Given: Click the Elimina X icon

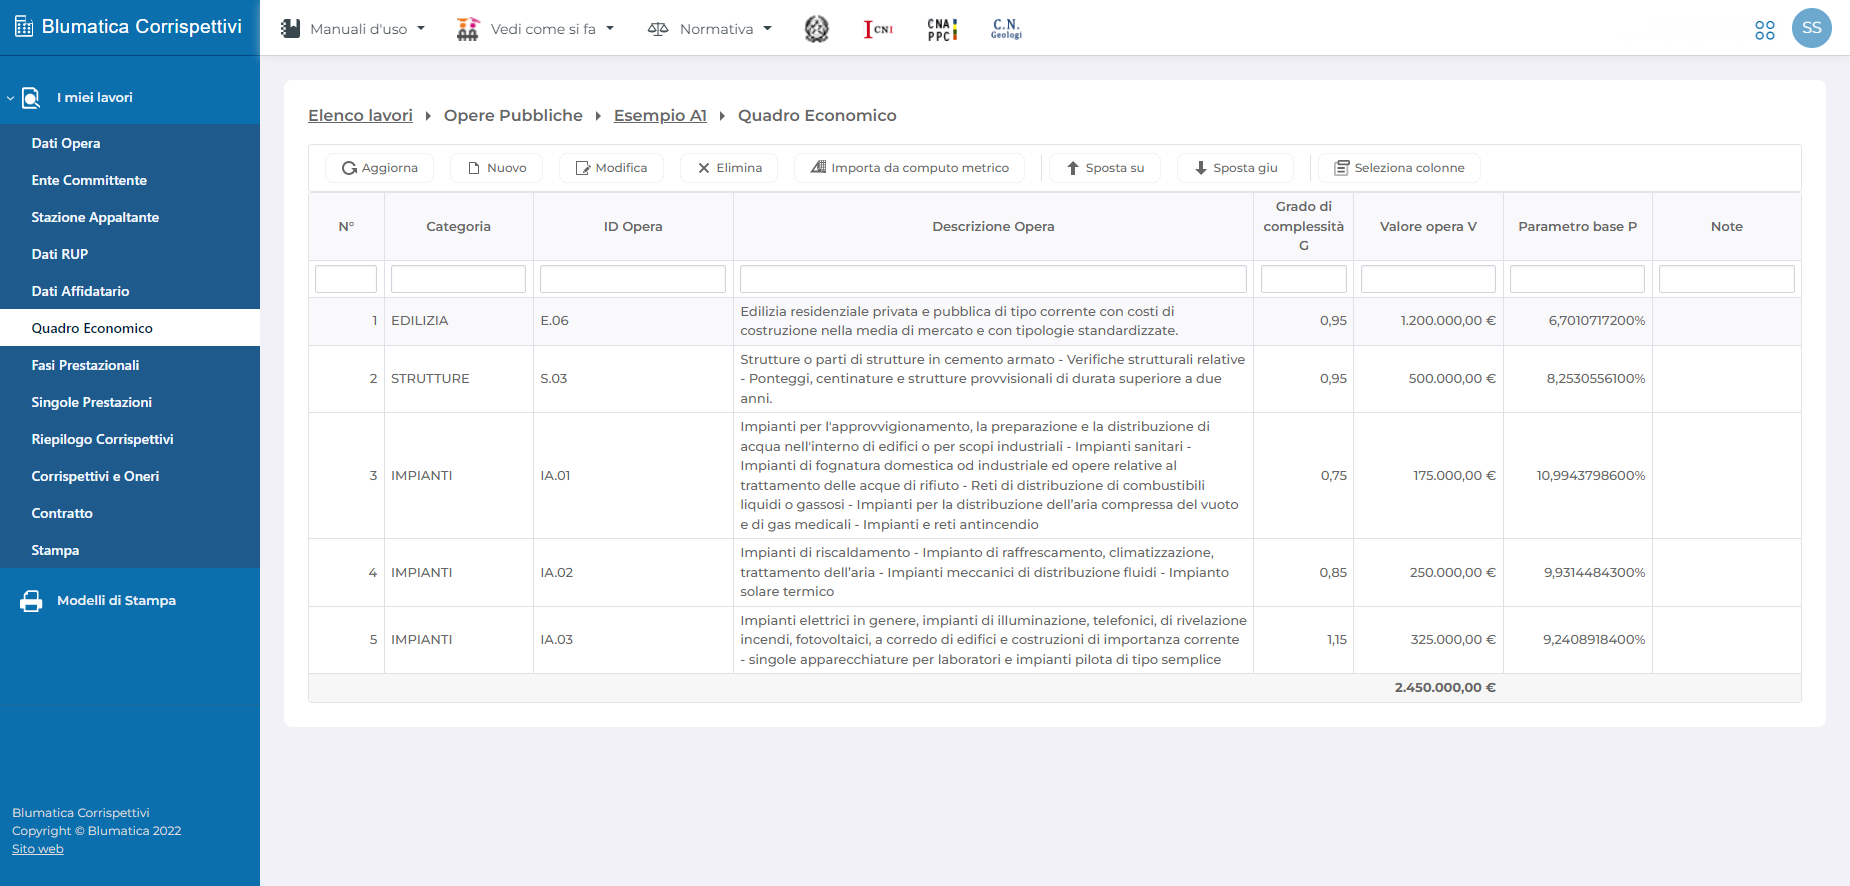Looking at the screenshot, I should pyautogui.click(x=704, y=168).
